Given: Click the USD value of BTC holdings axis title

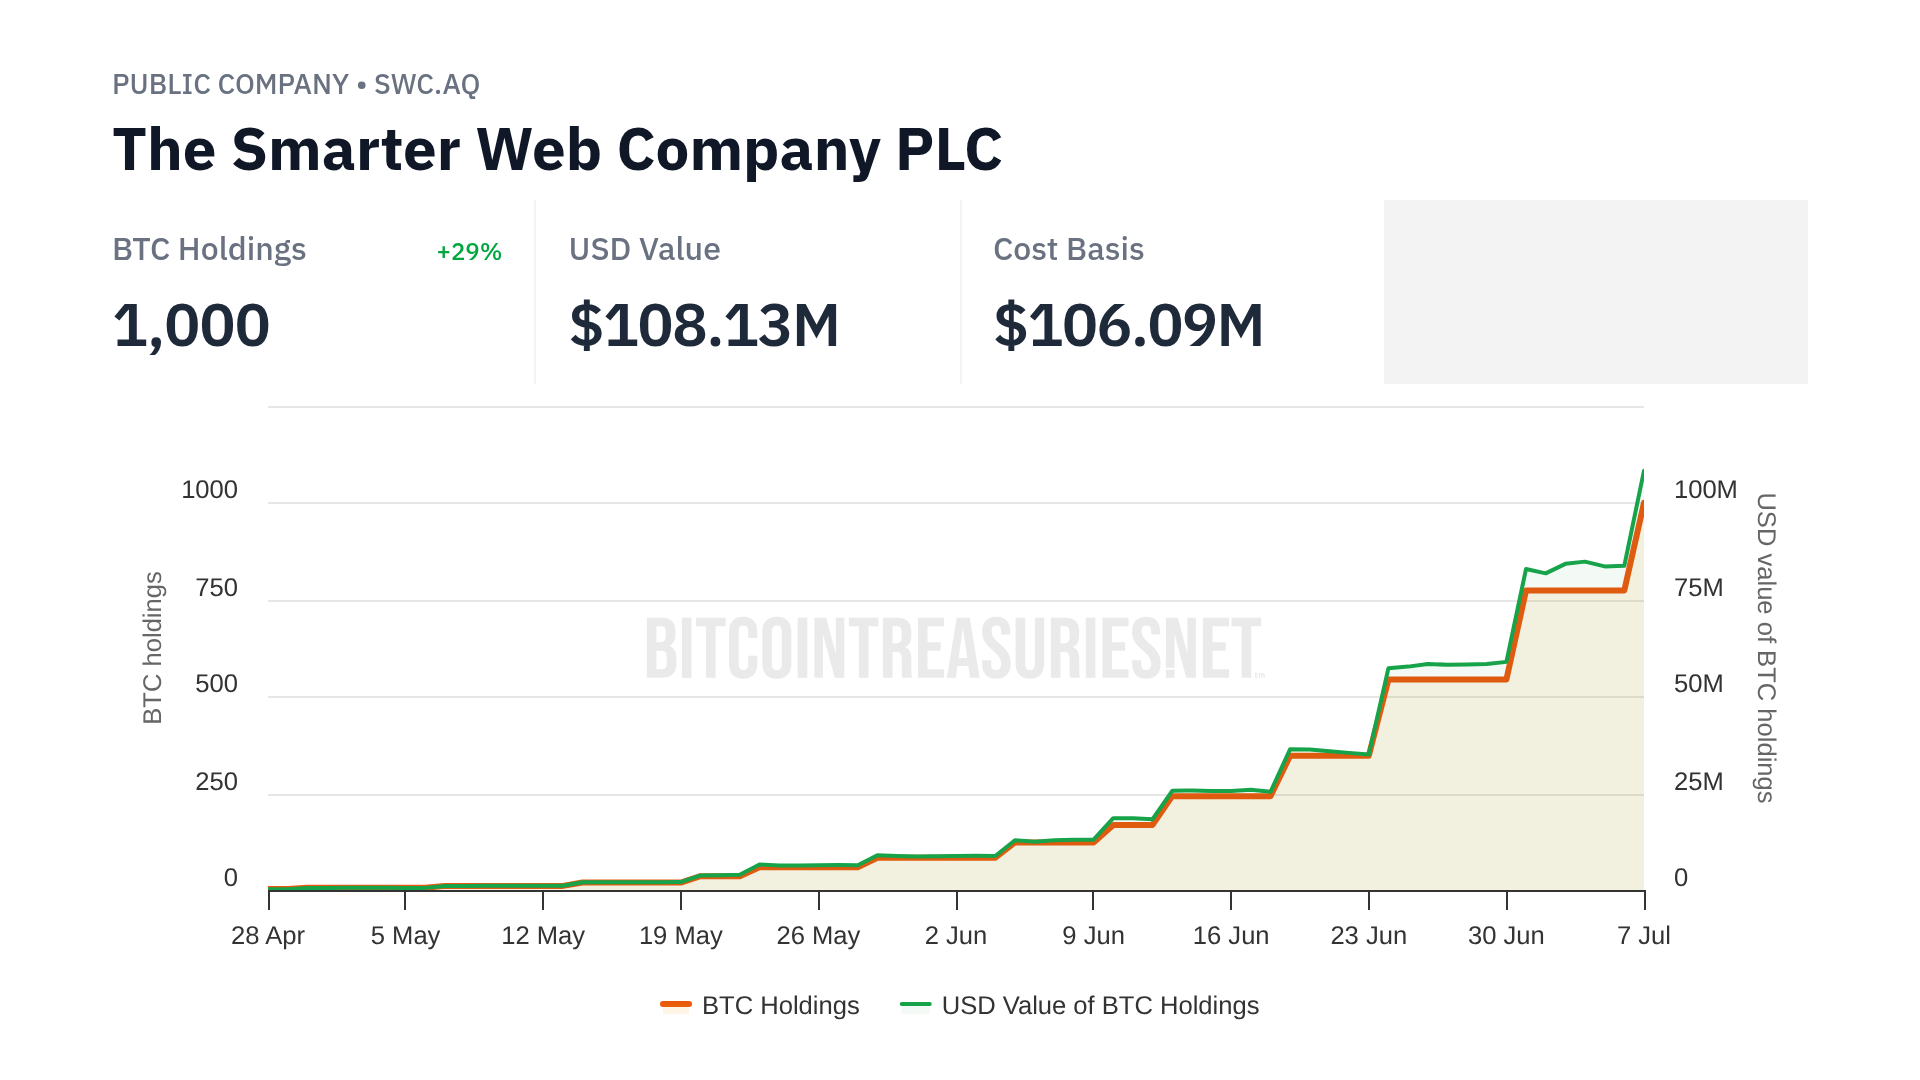Looking at the screenshot, I should [1766, 647].
